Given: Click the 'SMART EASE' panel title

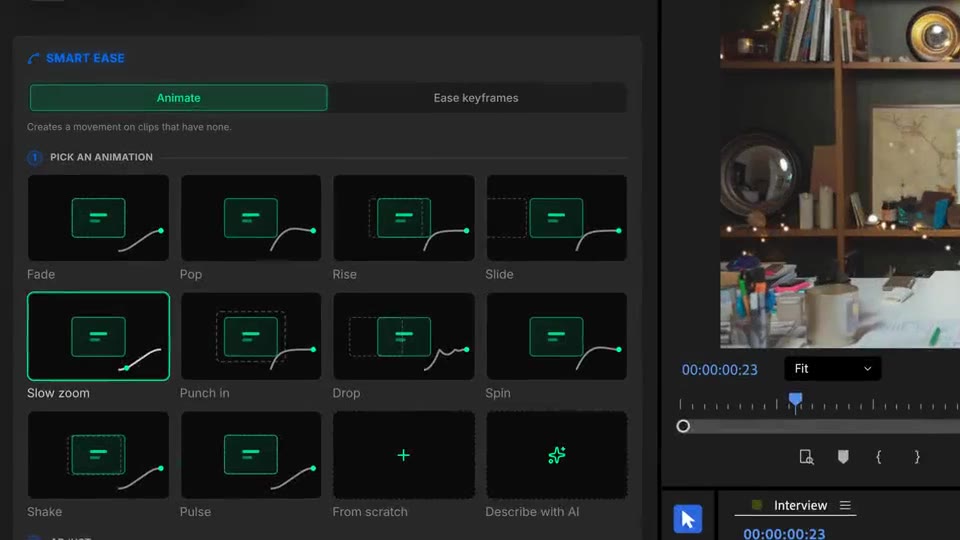Looking at the screenshot, I should 85,58.
